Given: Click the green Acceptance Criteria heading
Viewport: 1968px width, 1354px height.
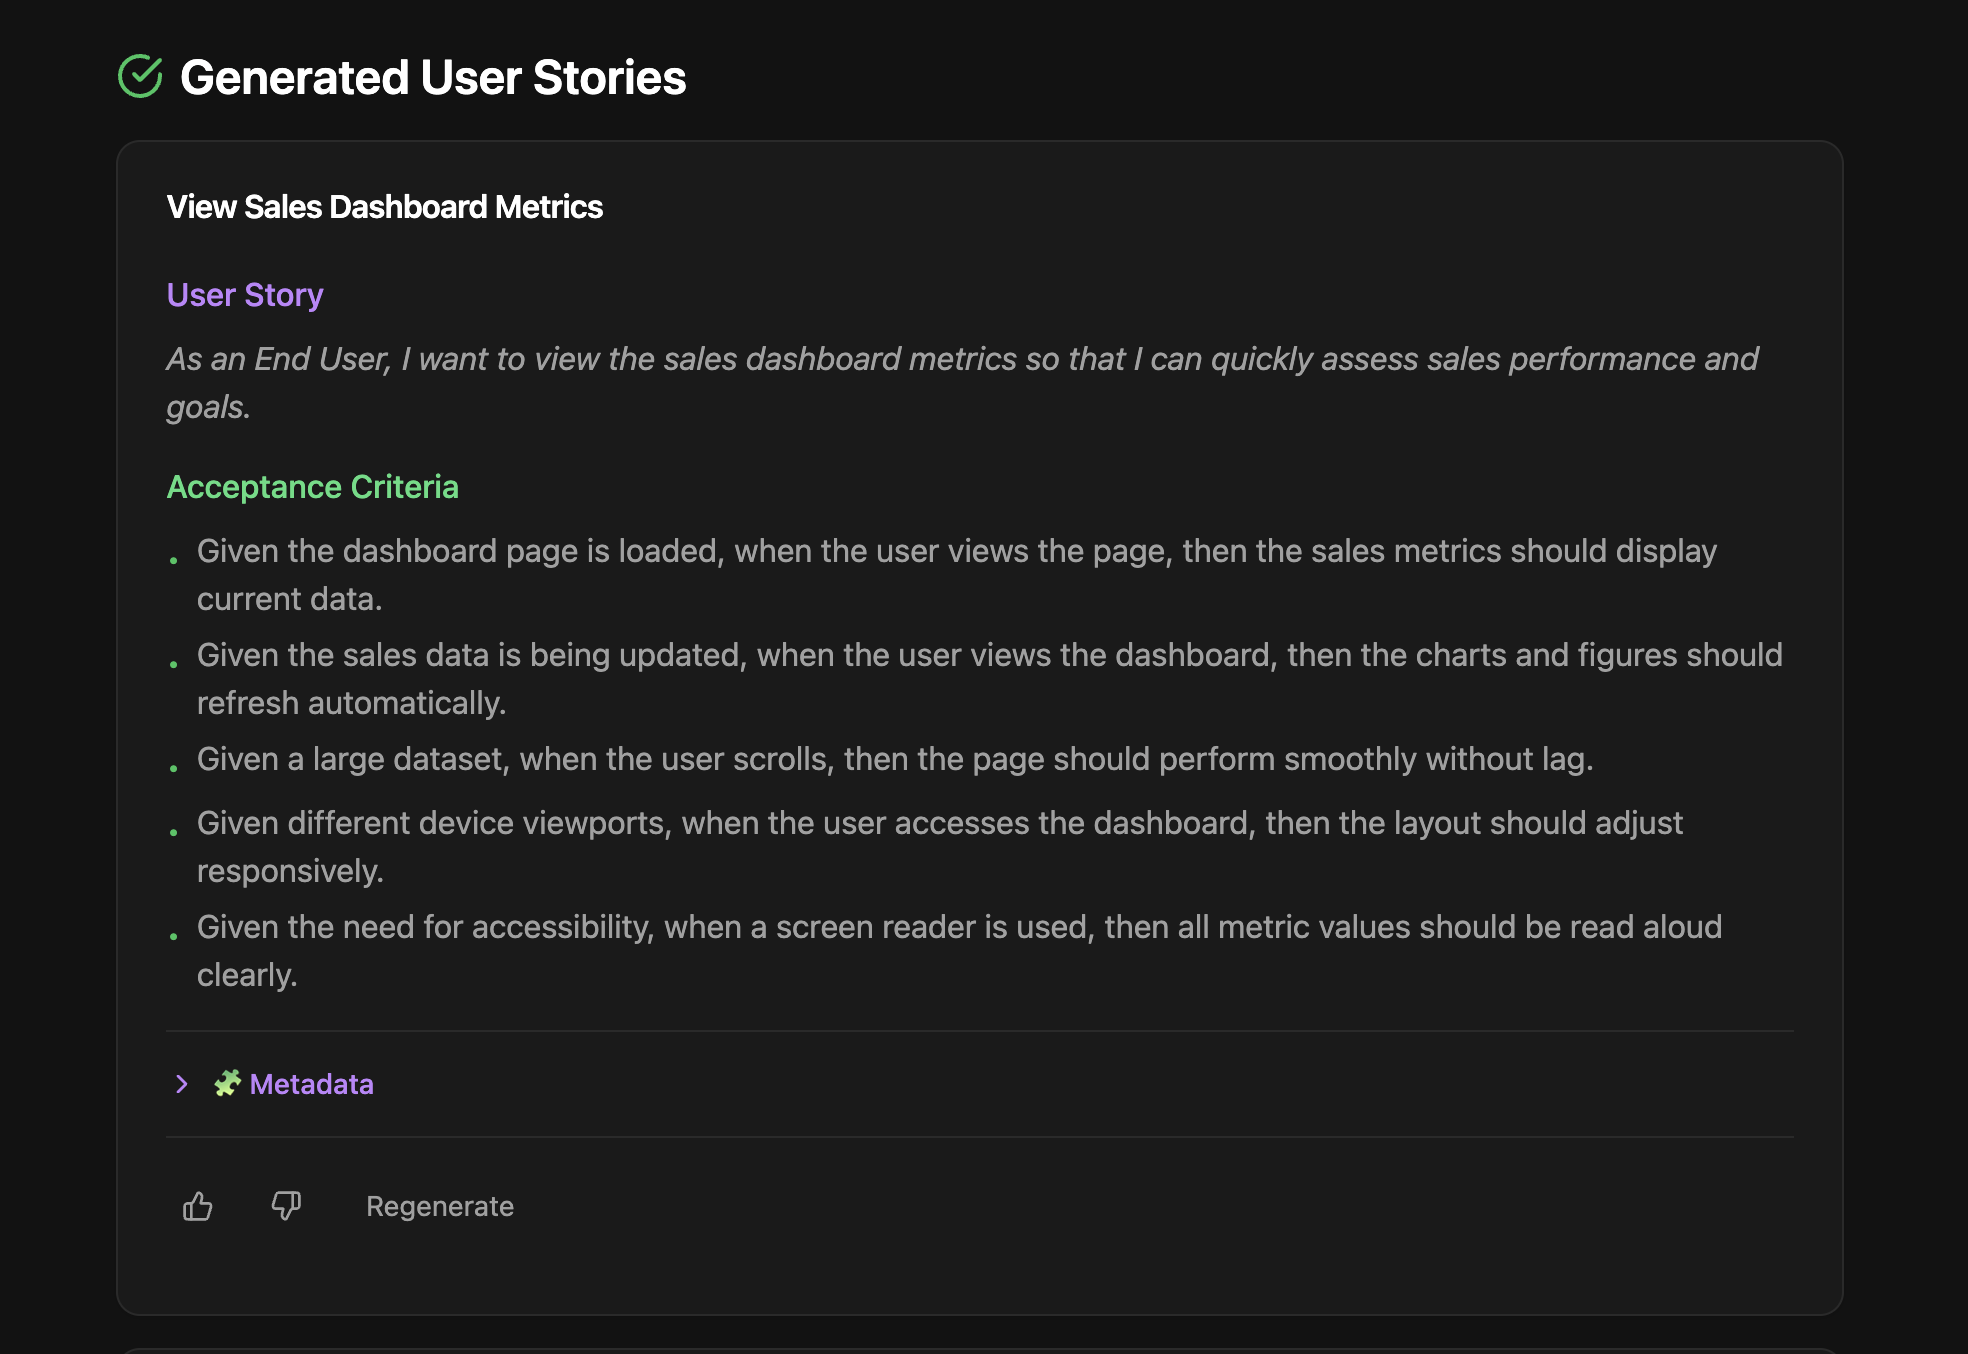Looking at the screenshot, I should pyautogui.click(x=312, y=487).
